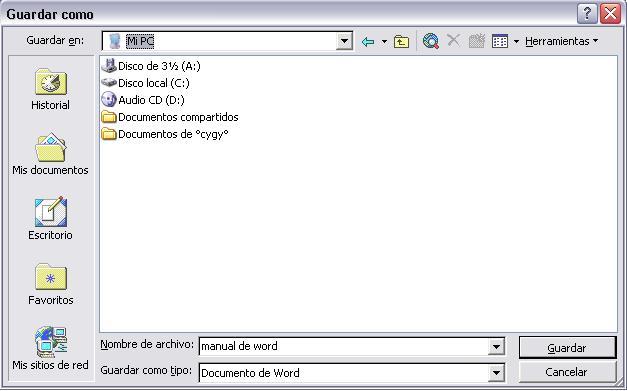
Task: Select the Documentos de °cygy° folder
Action: coord(165,134)
